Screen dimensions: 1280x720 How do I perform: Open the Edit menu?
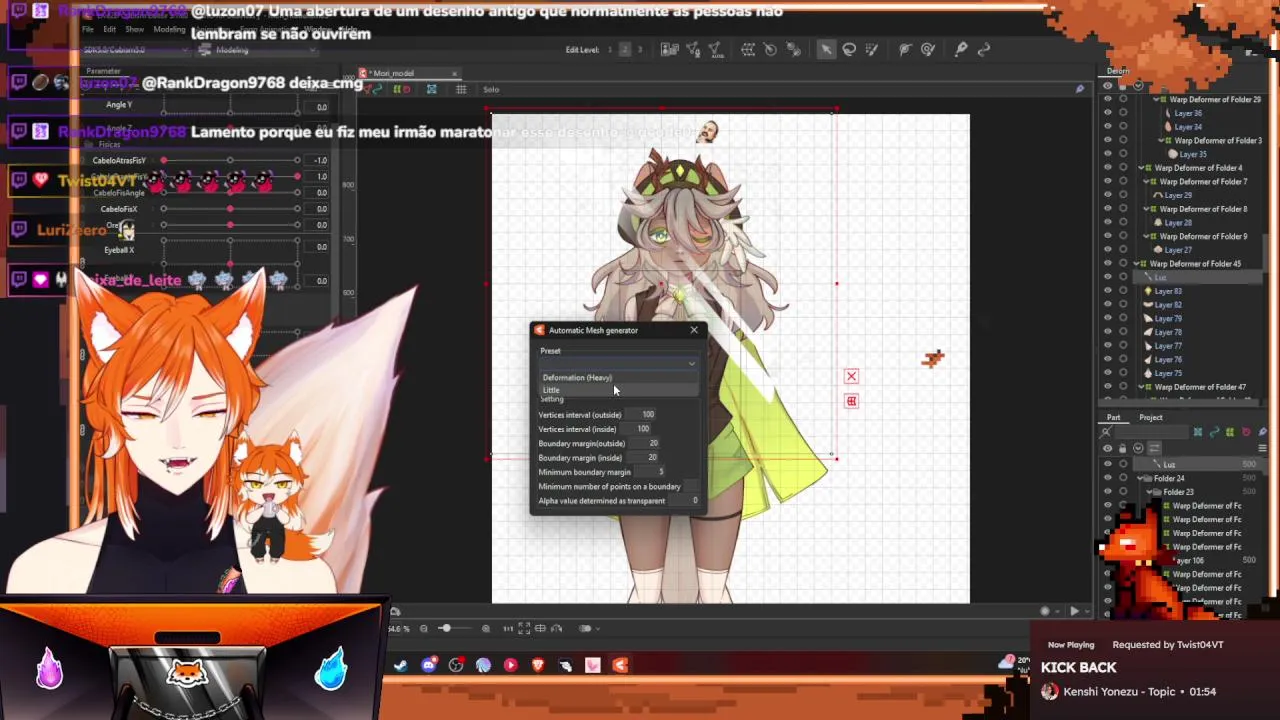[x=109, y=29]
